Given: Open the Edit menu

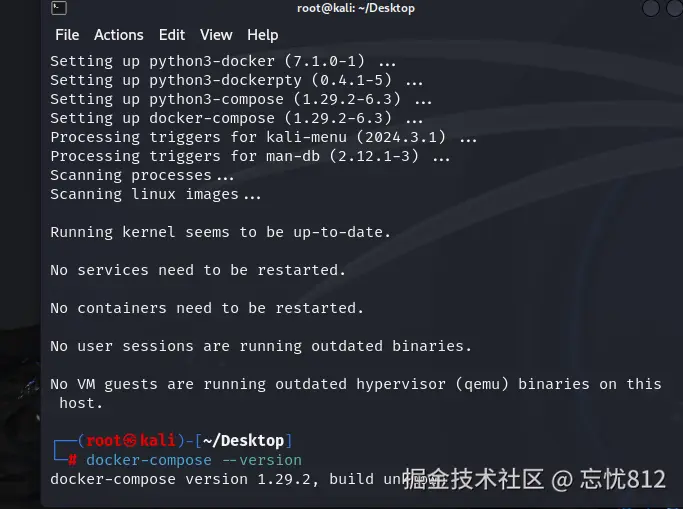Looking at the screenshot, I should (x=172, y=35).
